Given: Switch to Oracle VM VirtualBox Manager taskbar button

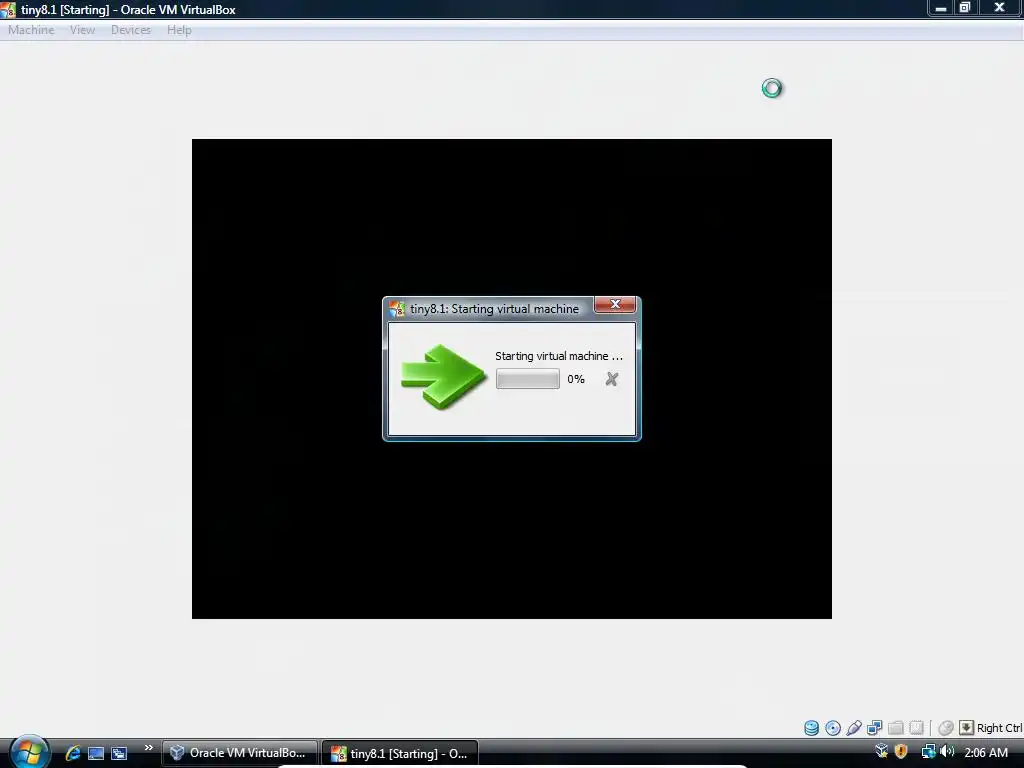Looking at the screenshot, I should pyautogui.click(x=240, y=753).
